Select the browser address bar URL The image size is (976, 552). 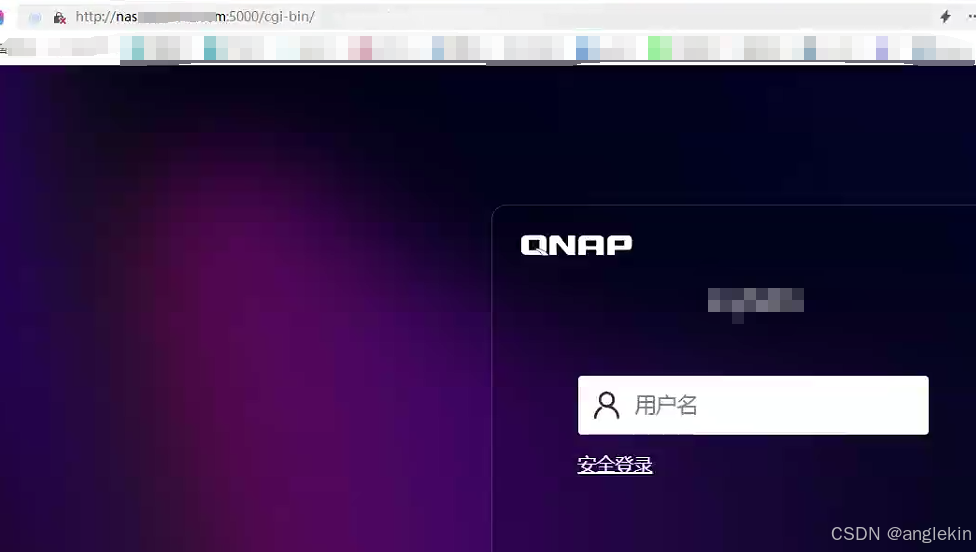click(x=195, y=17)
